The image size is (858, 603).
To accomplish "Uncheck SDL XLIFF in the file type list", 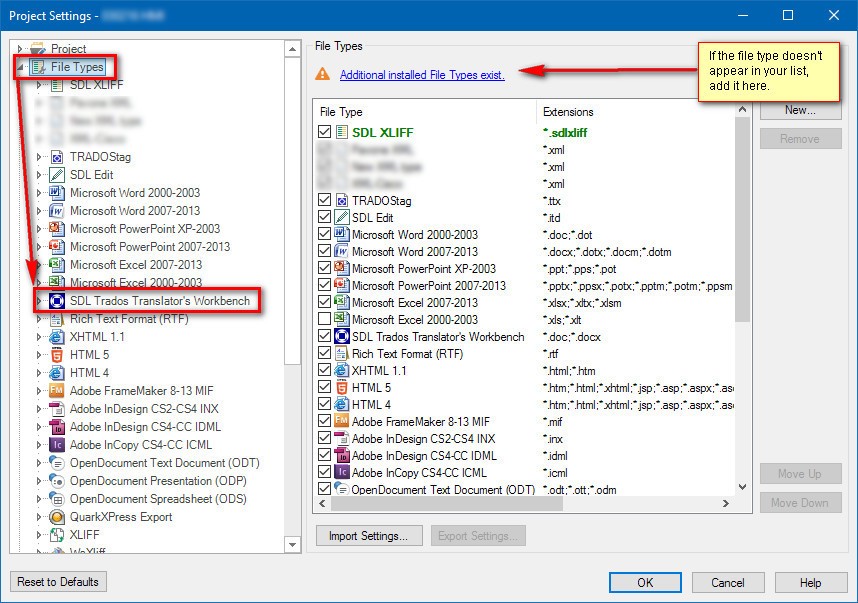I will point(324,132).
